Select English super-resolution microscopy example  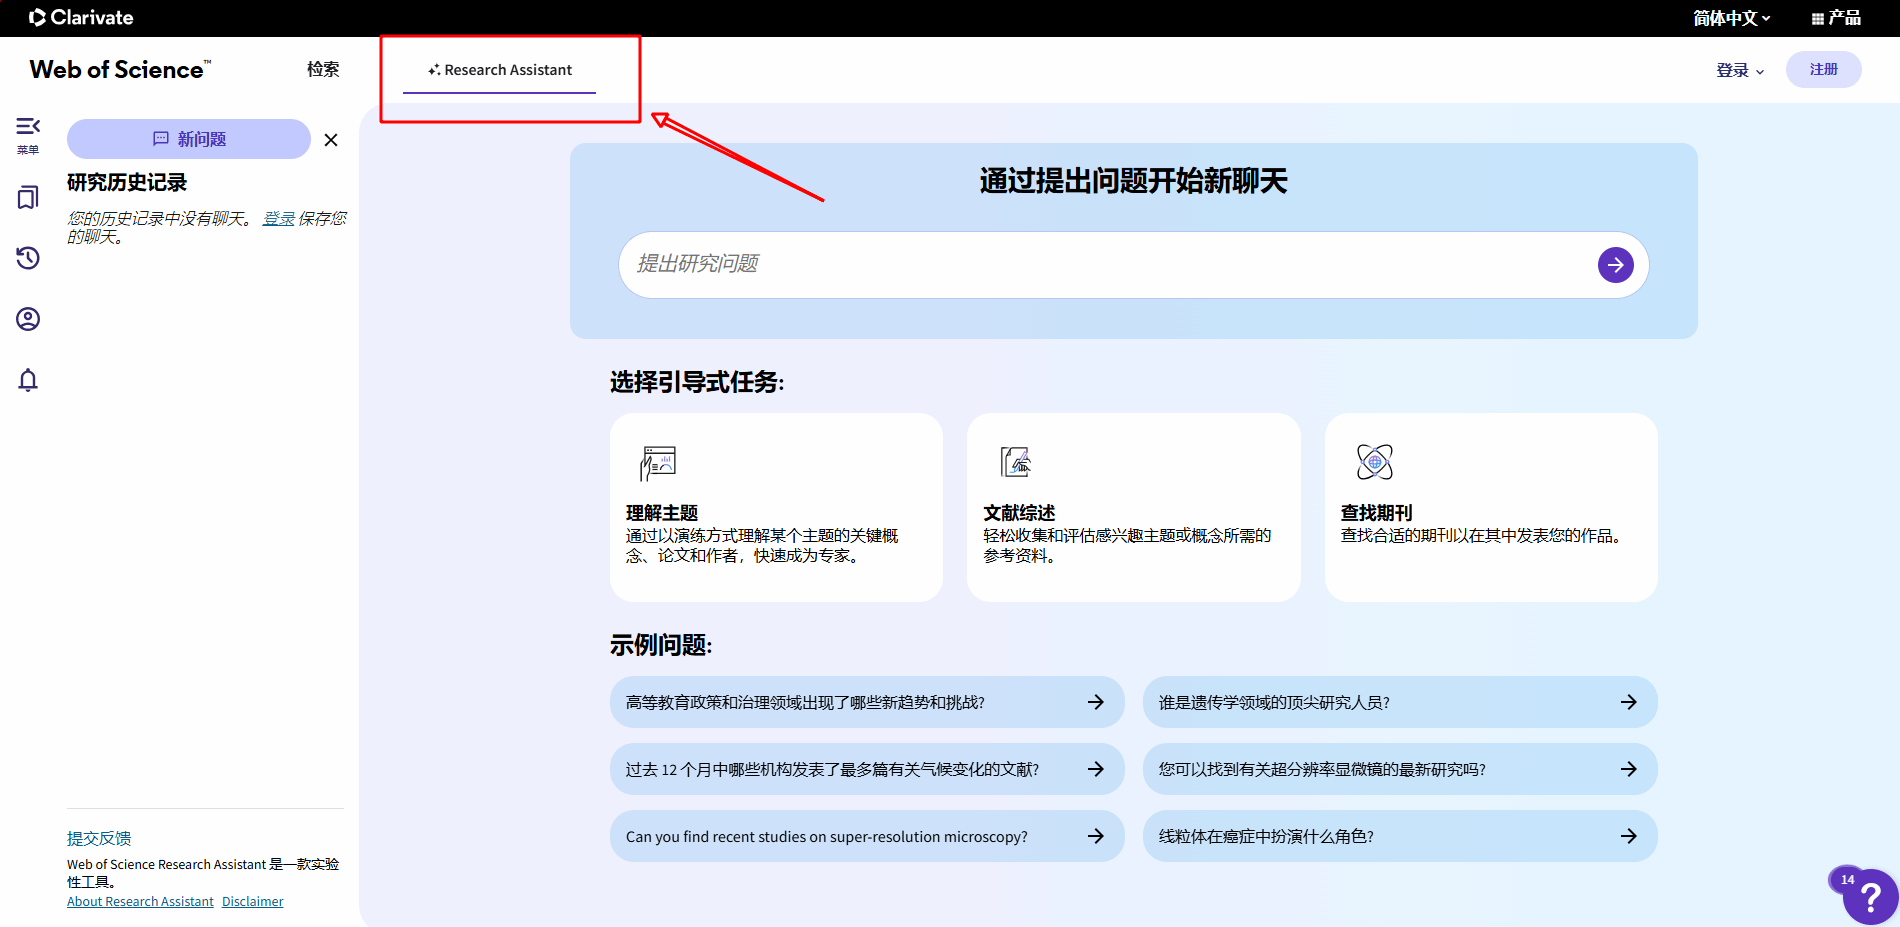(867, 836)
